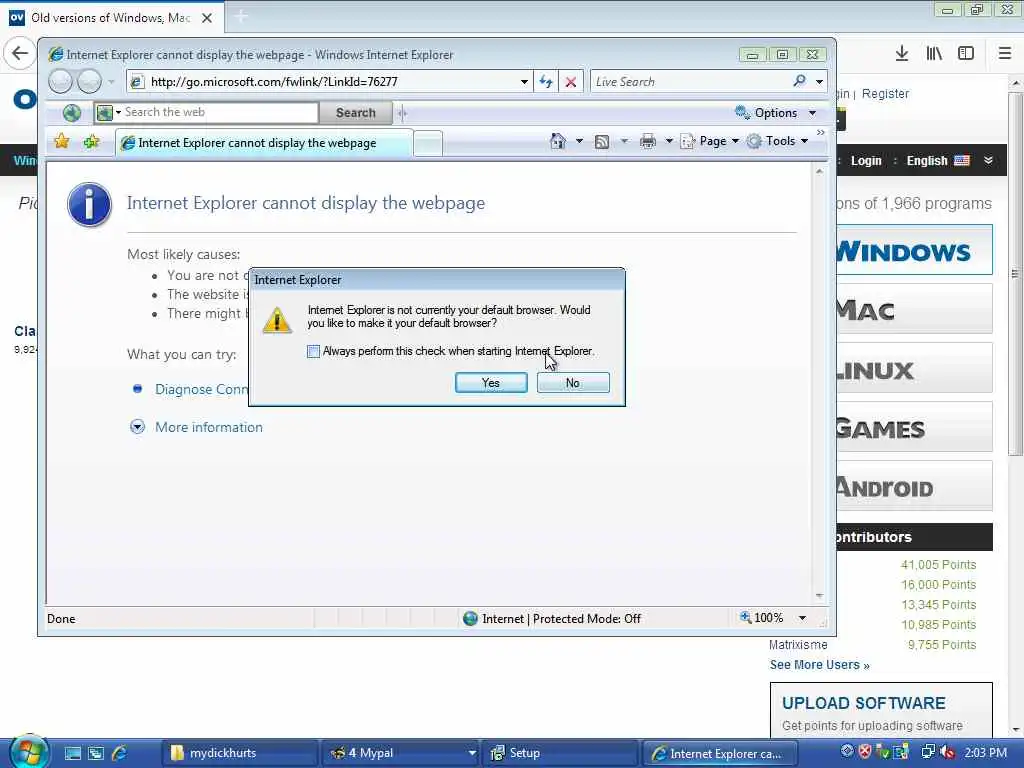Switch to Setup taskbar item

tap(559, 753)
